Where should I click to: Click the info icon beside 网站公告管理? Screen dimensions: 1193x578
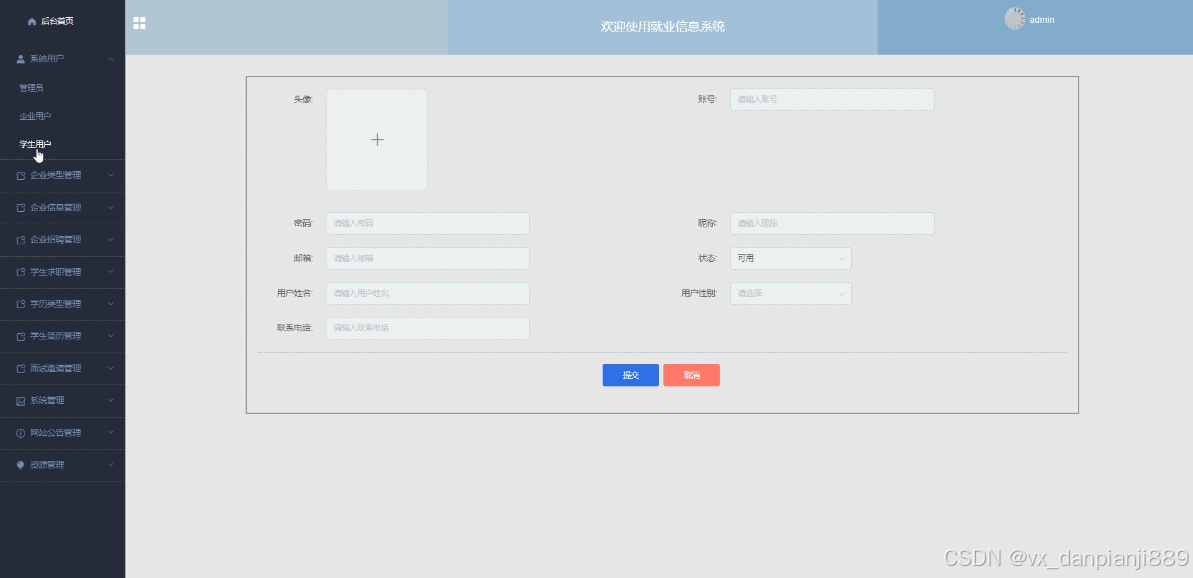21,433
